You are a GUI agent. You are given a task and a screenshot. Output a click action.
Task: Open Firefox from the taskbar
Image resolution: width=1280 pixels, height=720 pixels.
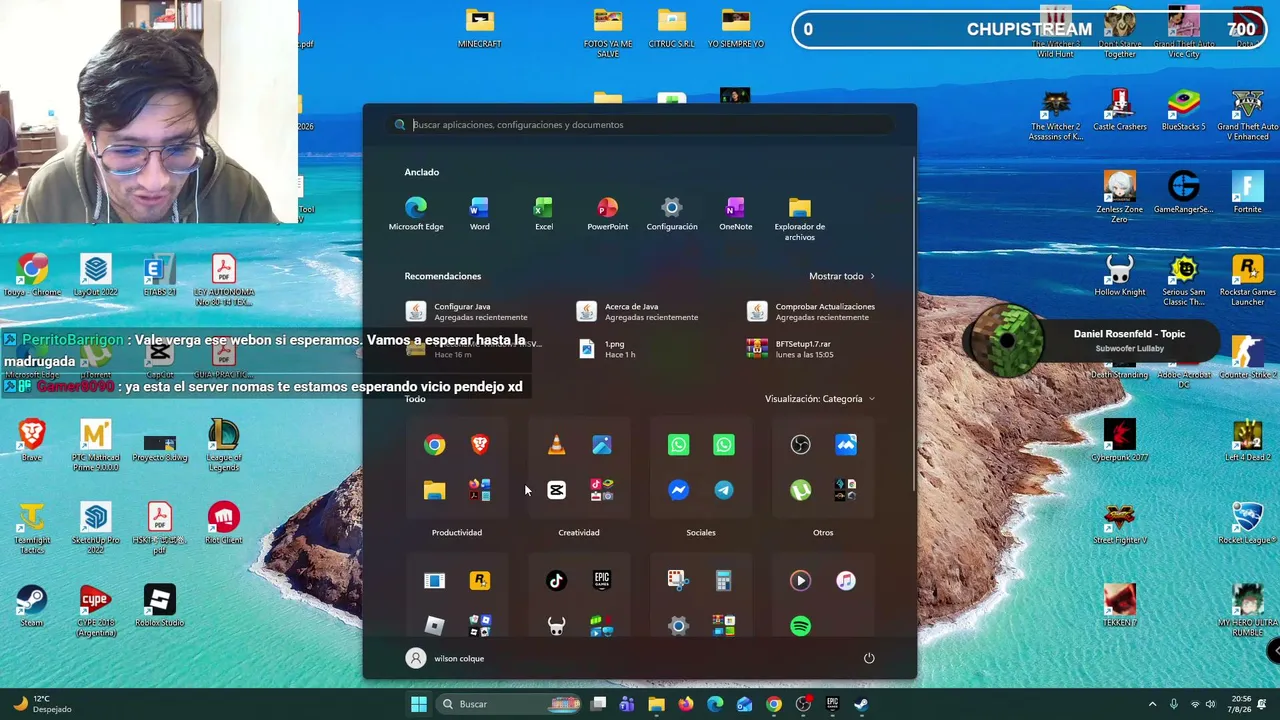point(685,704)
